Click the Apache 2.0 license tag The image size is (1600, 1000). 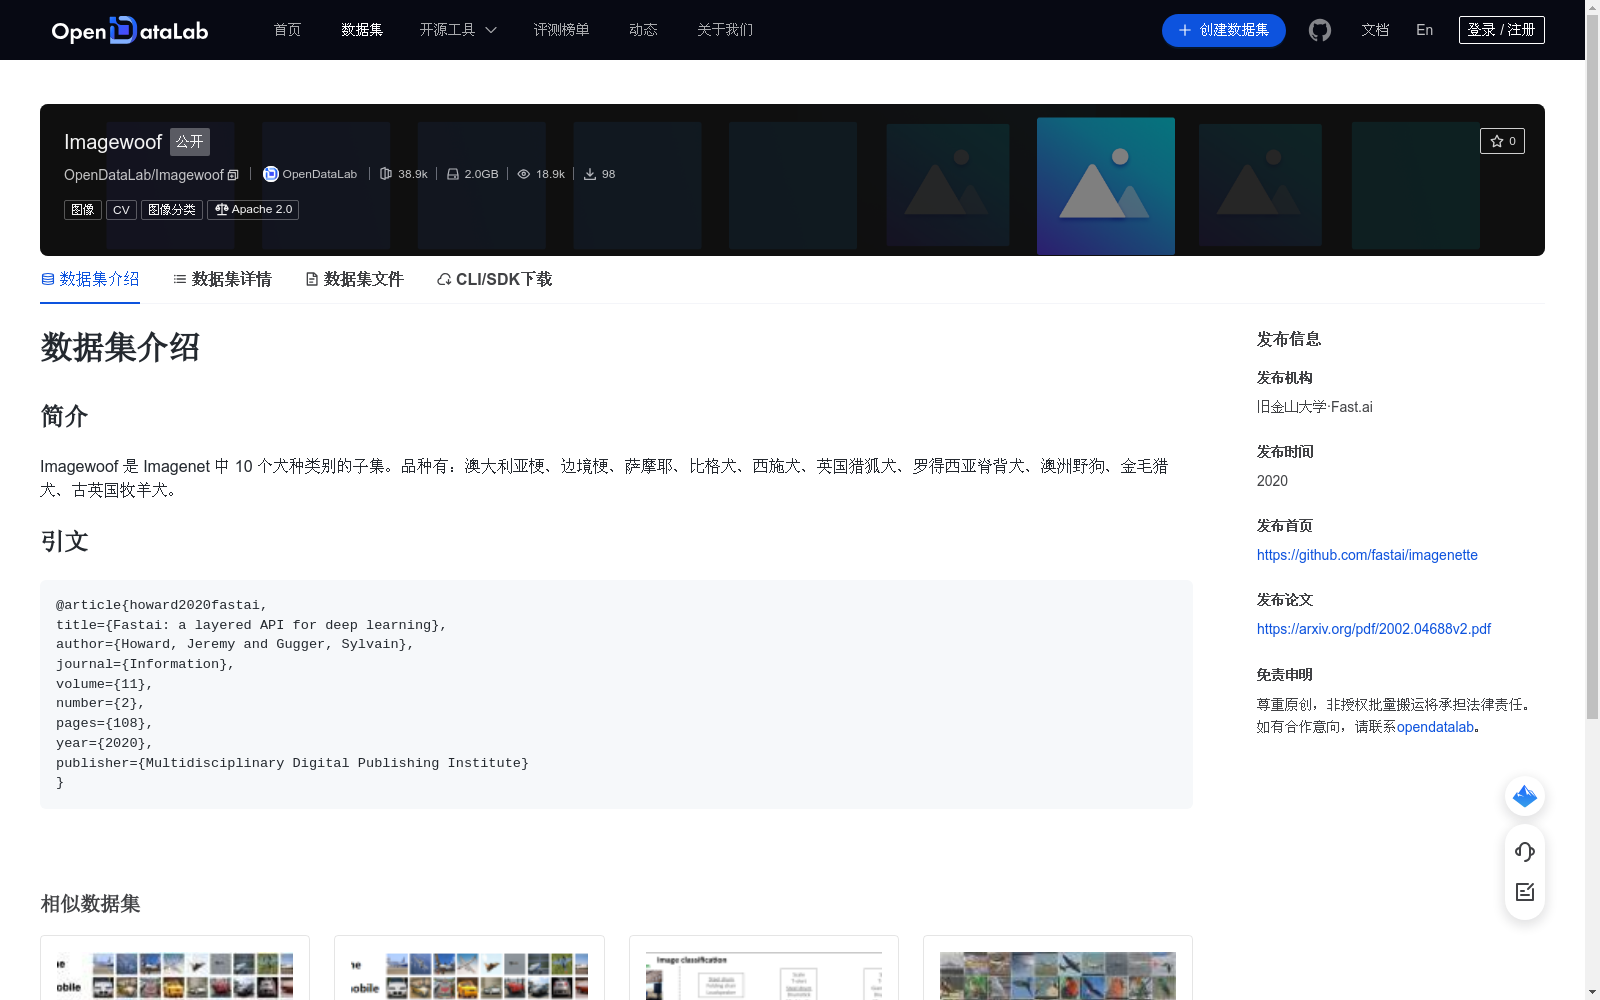pos(253,210)
